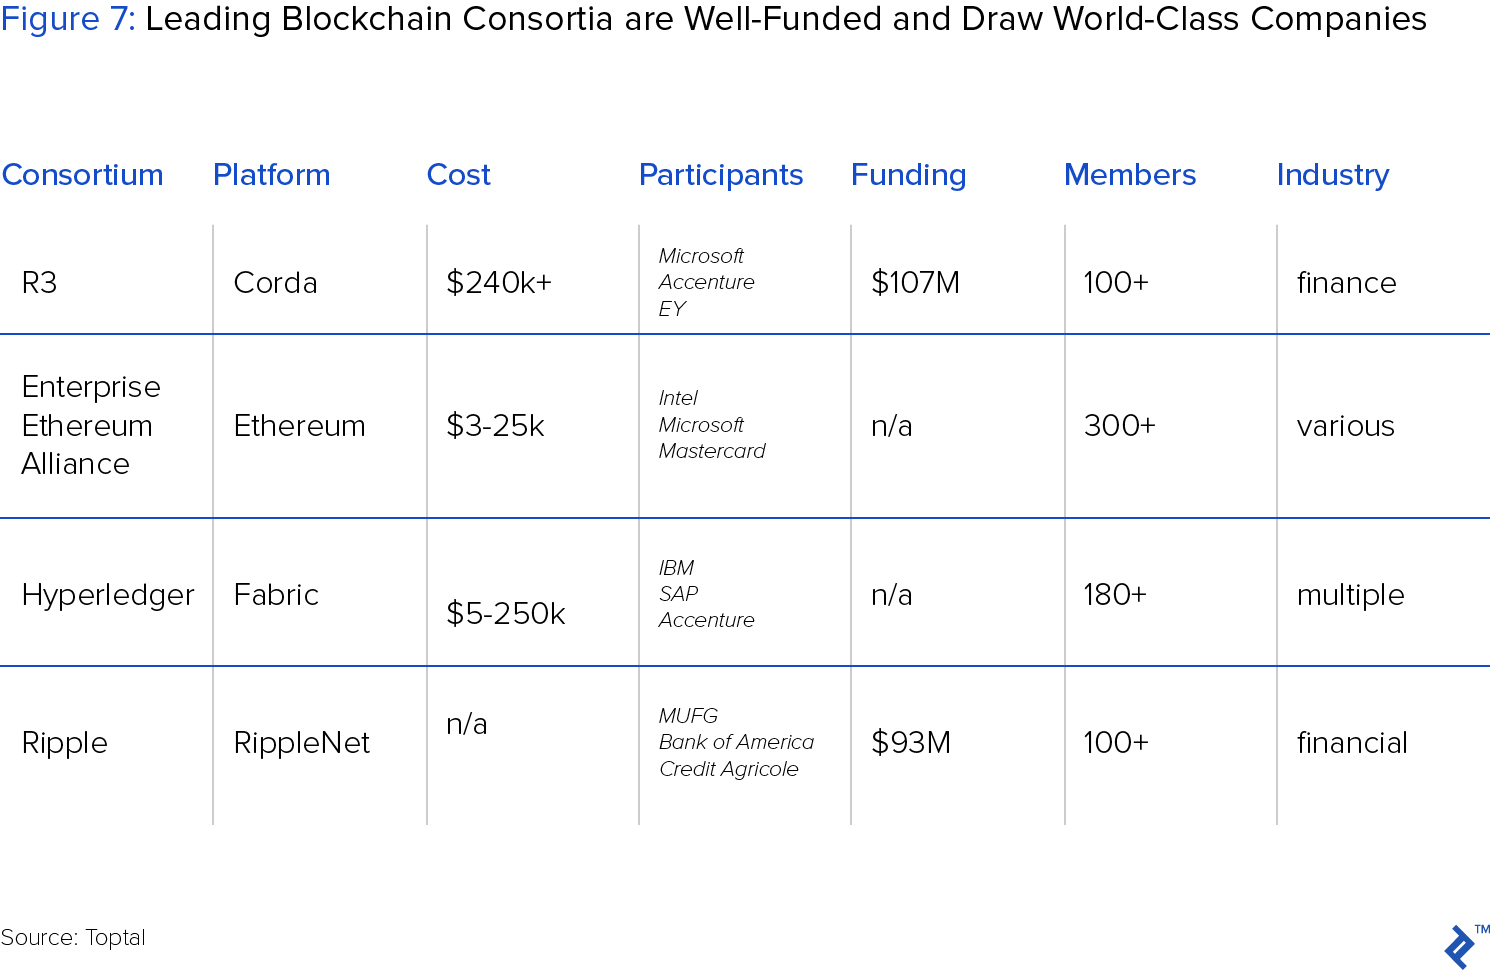Select the Funding column header

909,176
